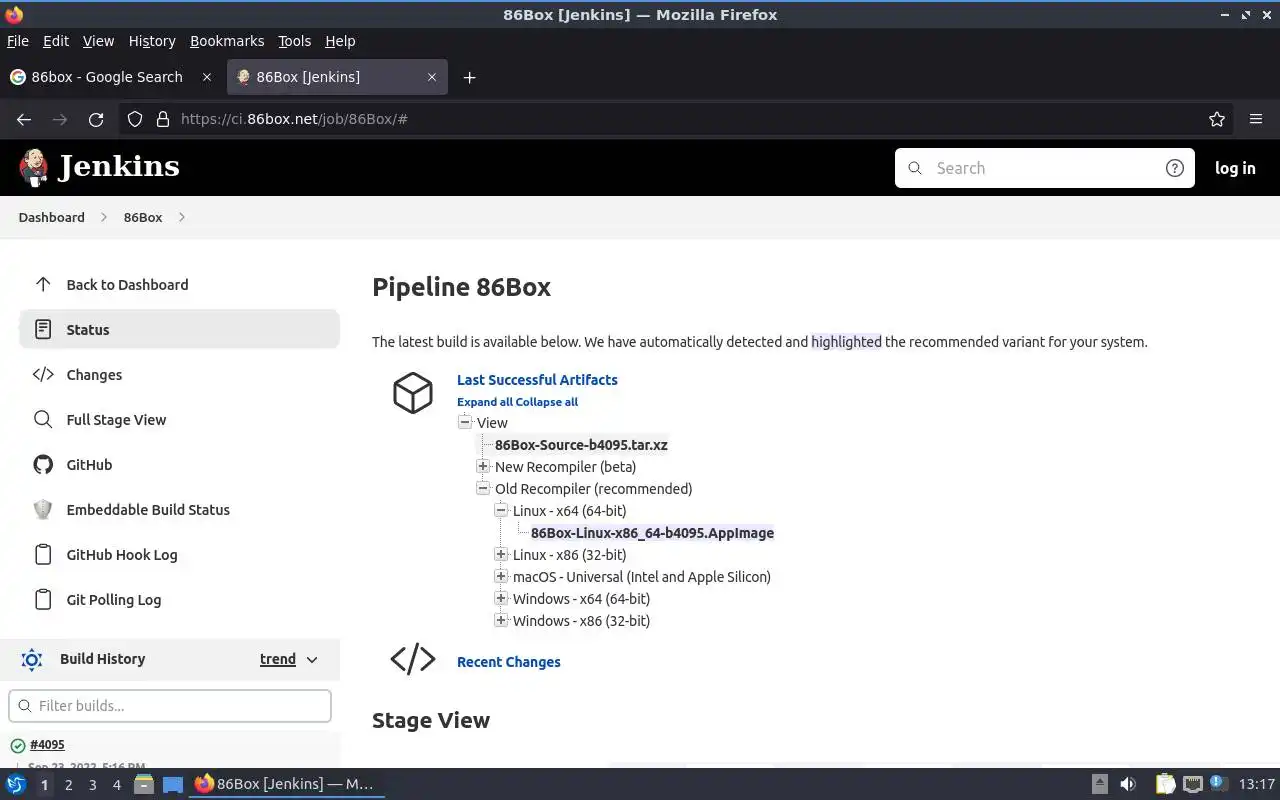Image resolution: width=1280 pixels, height=800 pixels.
Task: Click the volume icon in system tray
Action: coord(1128,785)
